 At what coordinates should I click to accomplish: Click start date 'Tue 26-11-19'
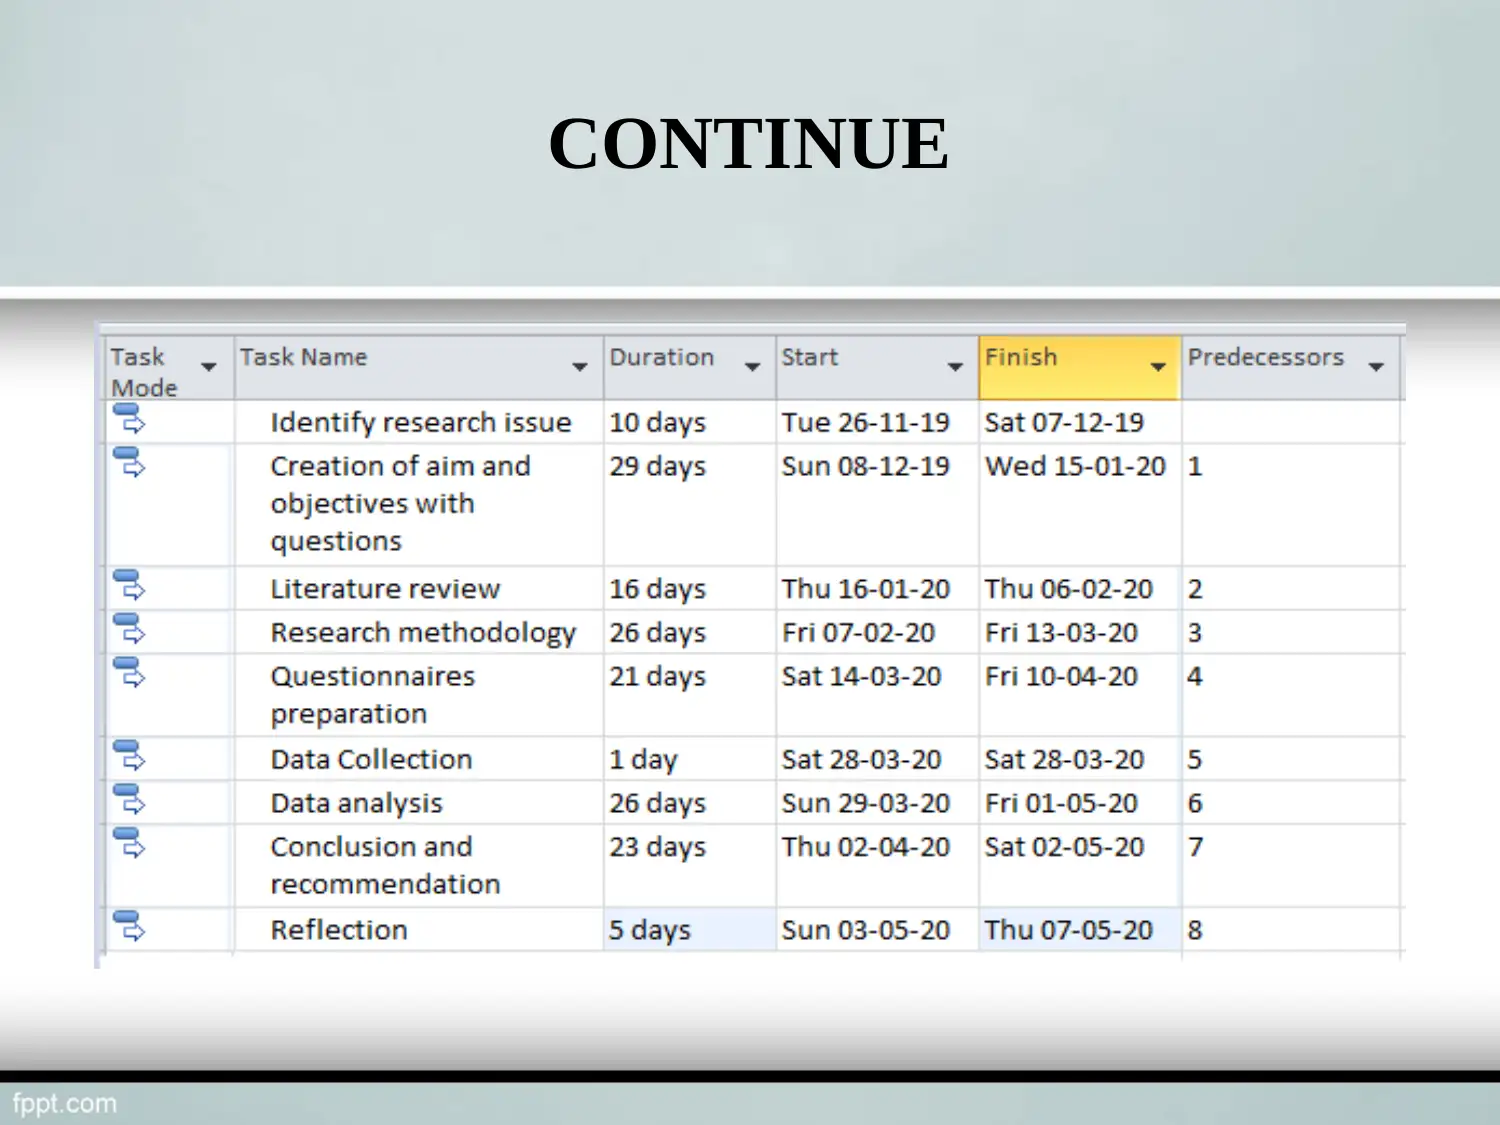[865, 423]
